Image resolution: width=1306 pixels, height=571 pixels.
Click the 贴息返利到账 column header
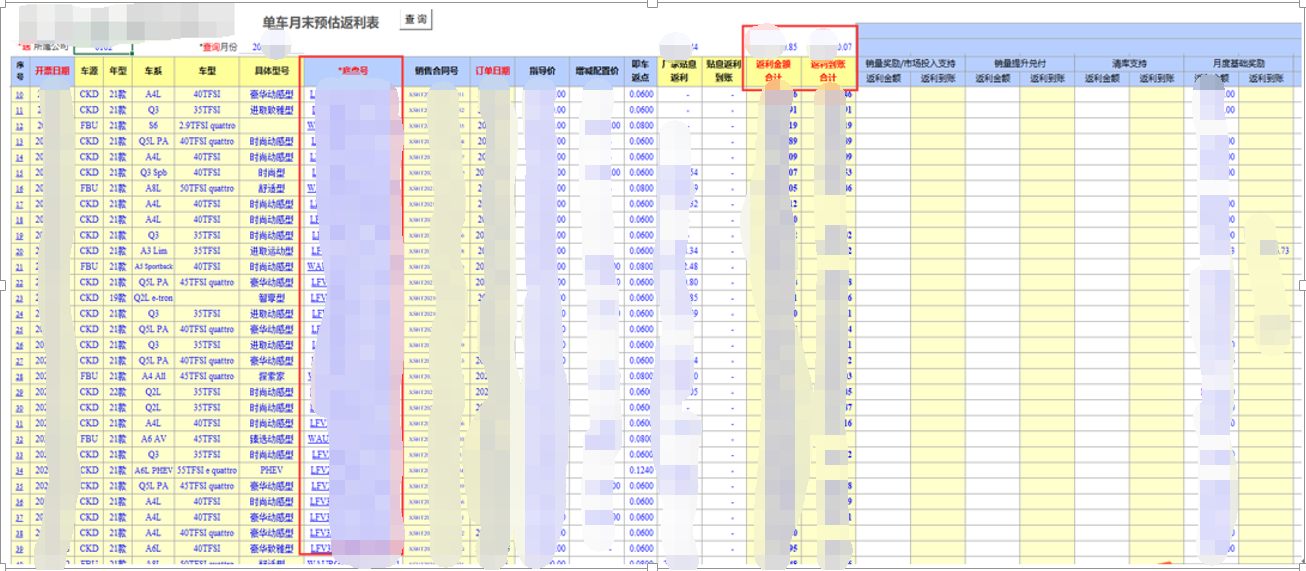coord(723,71)
